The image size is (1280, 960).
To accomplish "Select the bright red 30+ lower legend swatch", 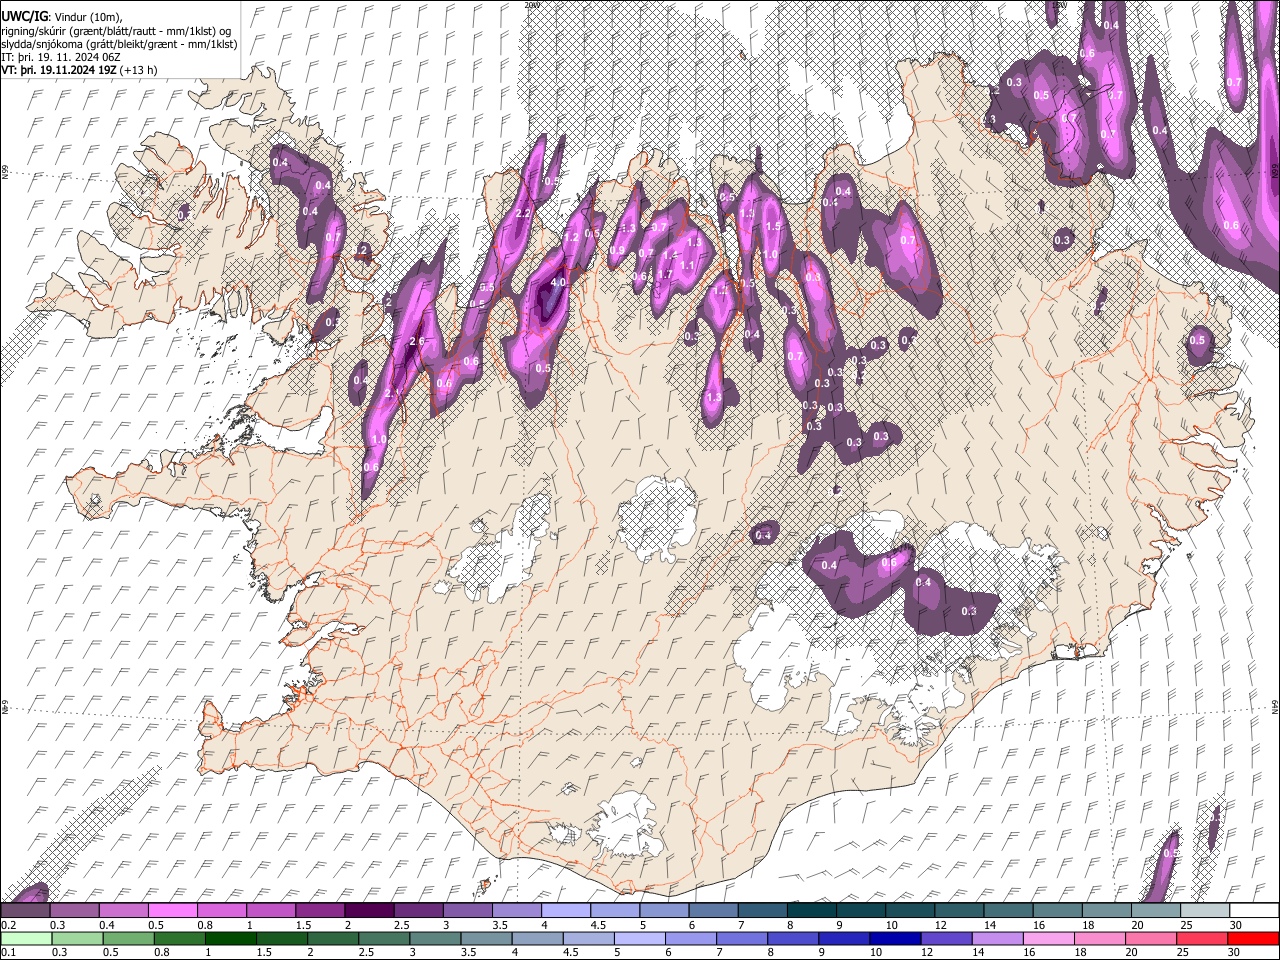I will pyautogui.click(x=1254, y=939).
